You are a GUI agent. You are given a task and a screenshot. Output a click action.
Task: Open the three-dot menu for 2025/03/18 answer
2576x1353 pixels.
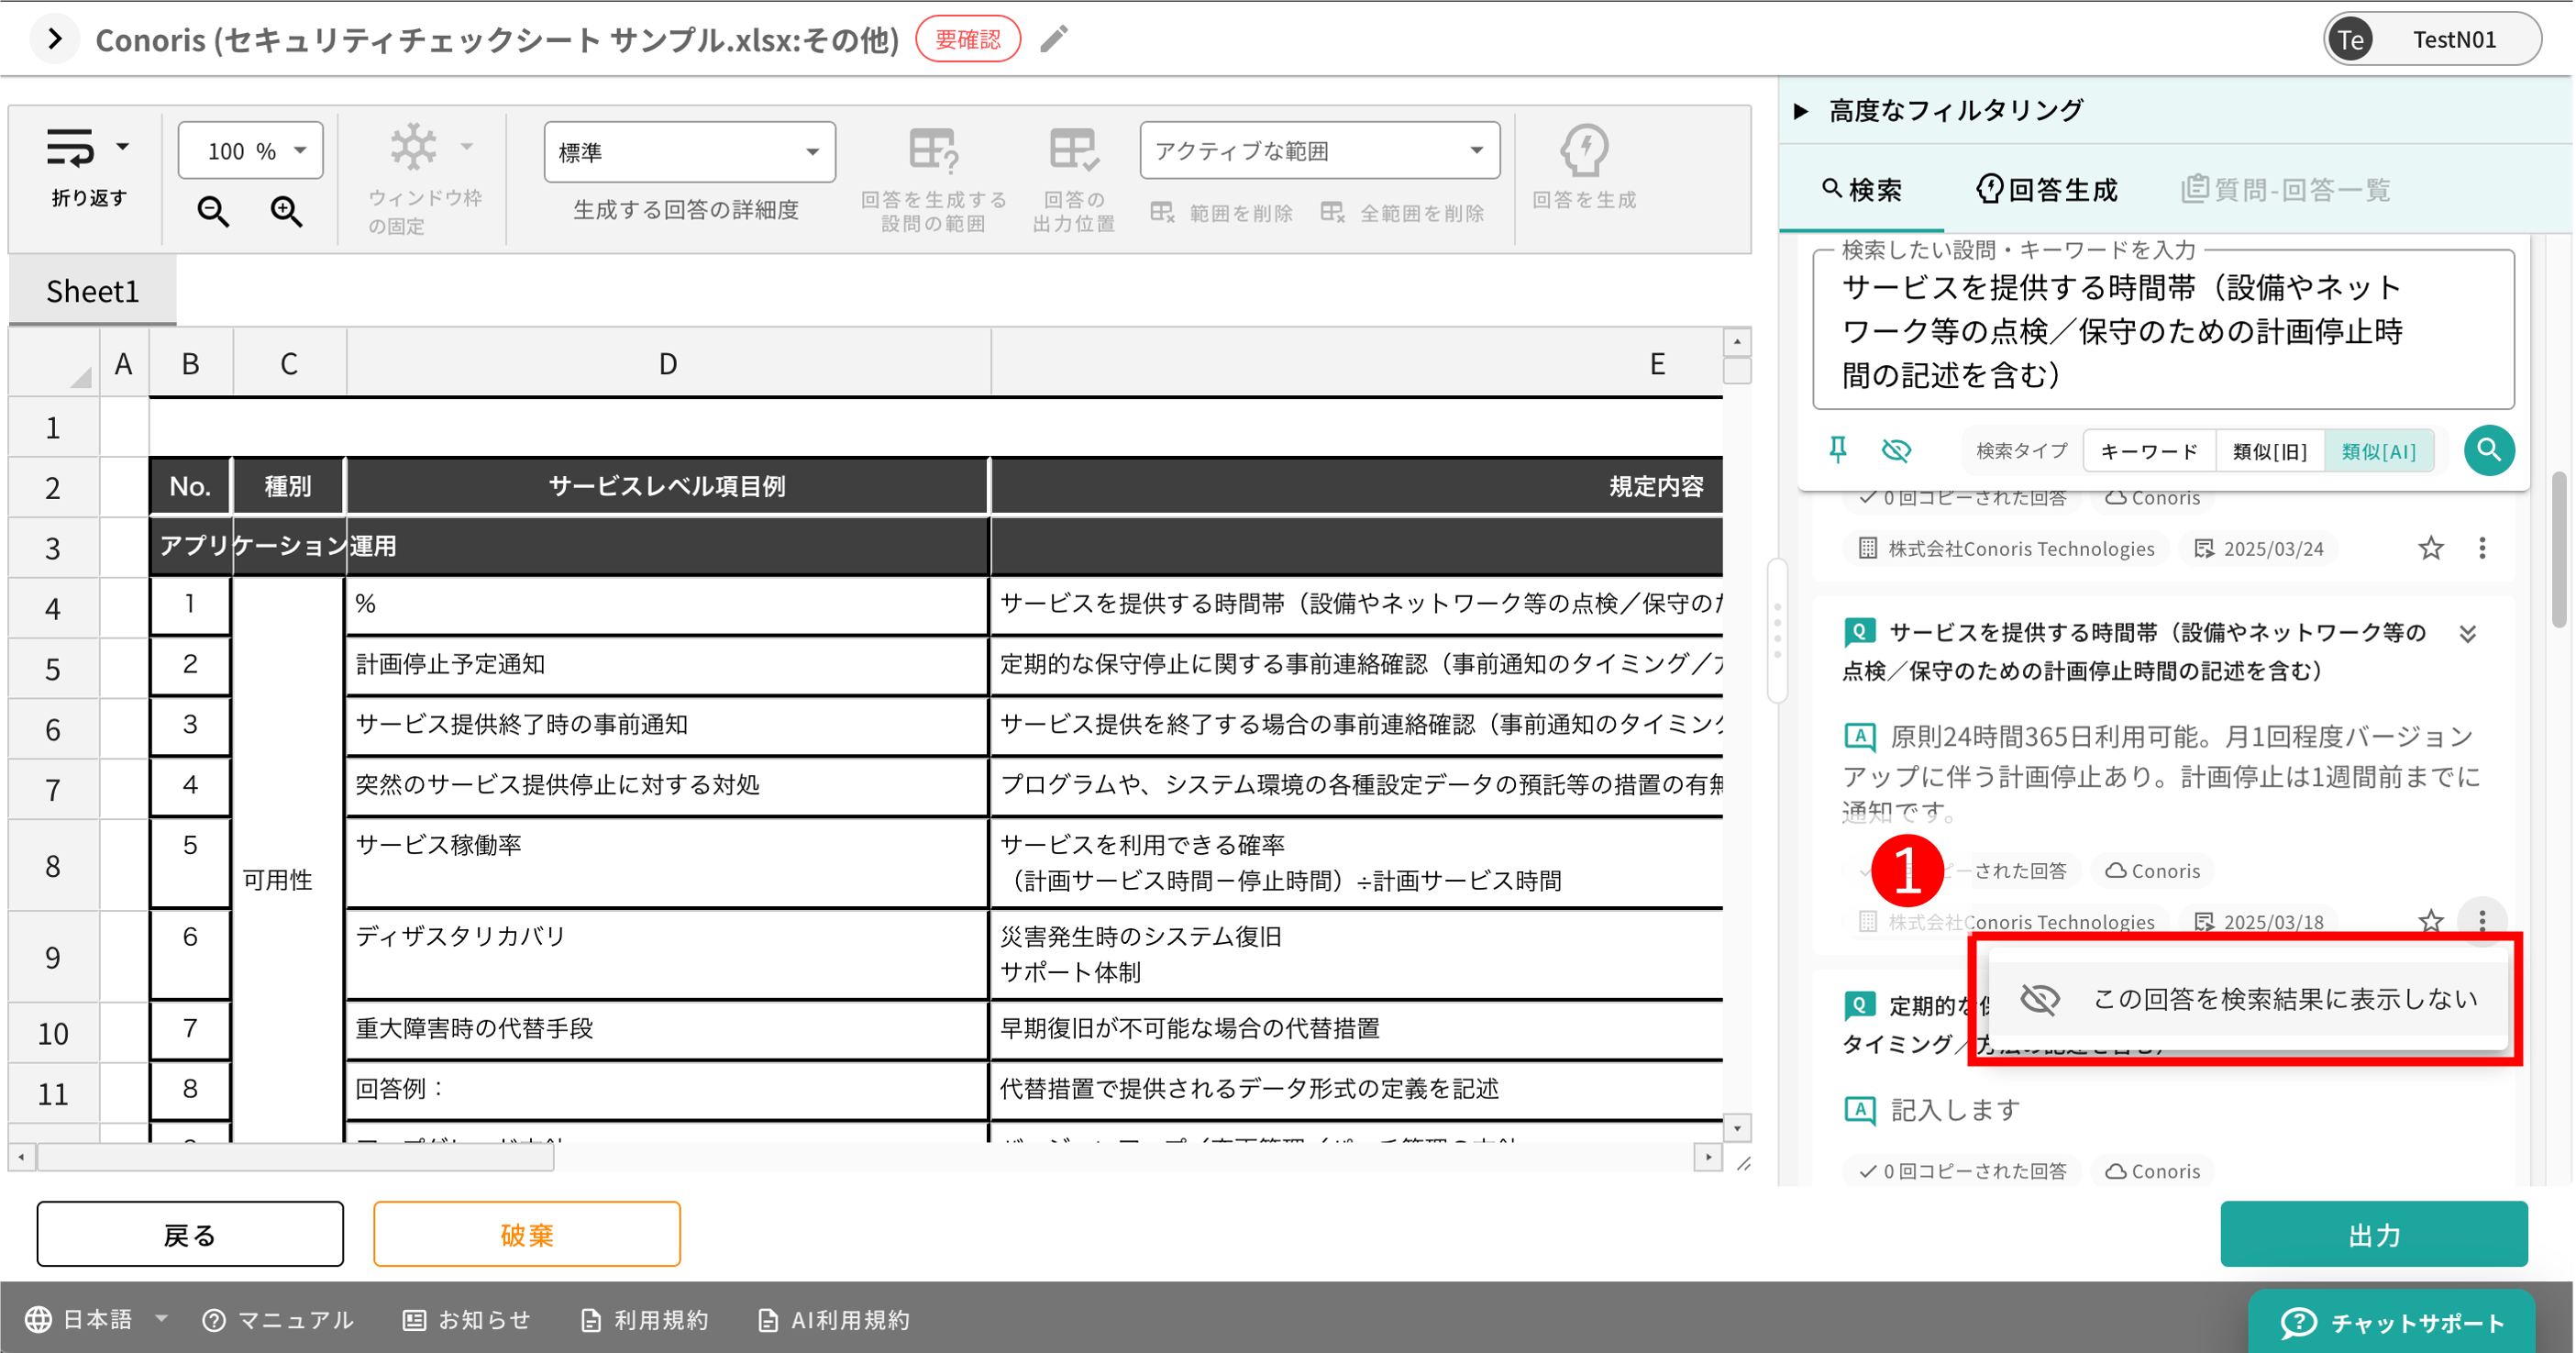click(x=2481, y=920)
